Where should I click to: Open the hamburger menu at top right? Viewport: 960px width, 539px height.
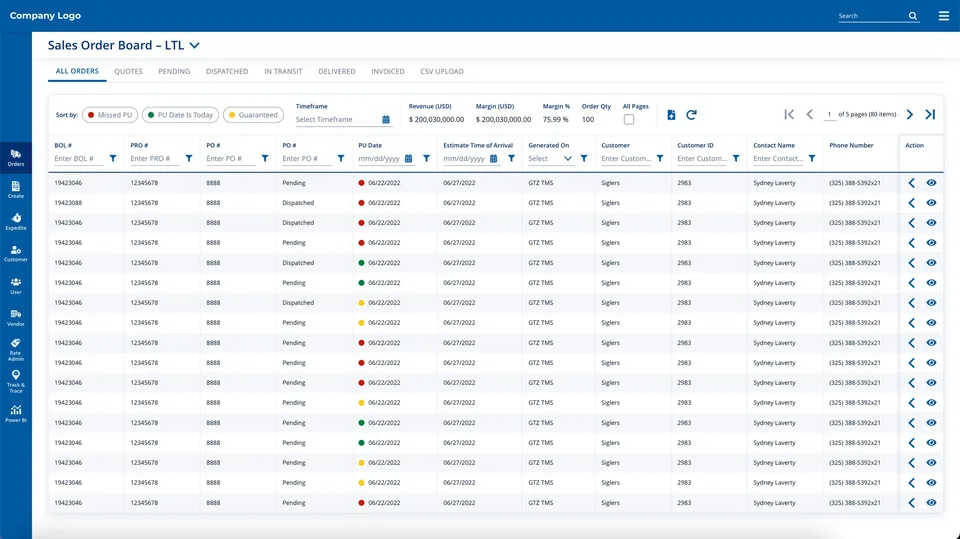click(943, 16)
